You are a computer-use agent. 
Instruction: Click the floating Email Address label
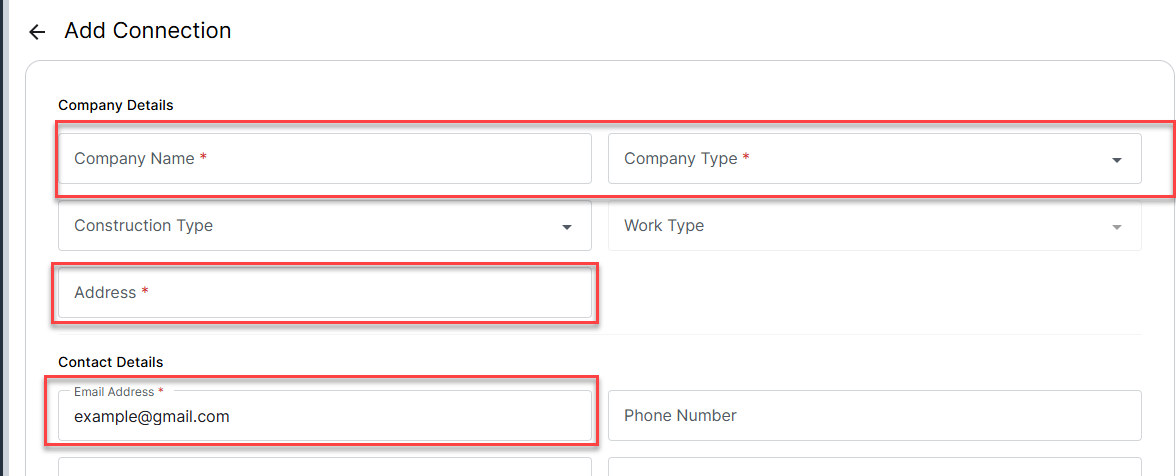(x=114, y=392)
